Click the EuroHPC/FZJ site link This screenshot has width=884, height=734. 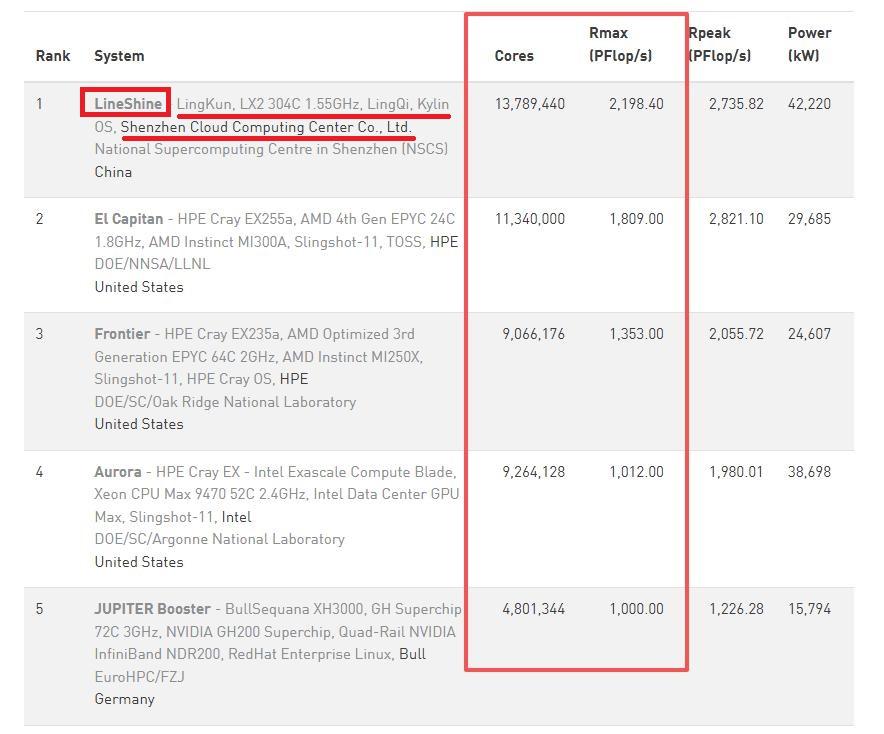click(139, 676)
